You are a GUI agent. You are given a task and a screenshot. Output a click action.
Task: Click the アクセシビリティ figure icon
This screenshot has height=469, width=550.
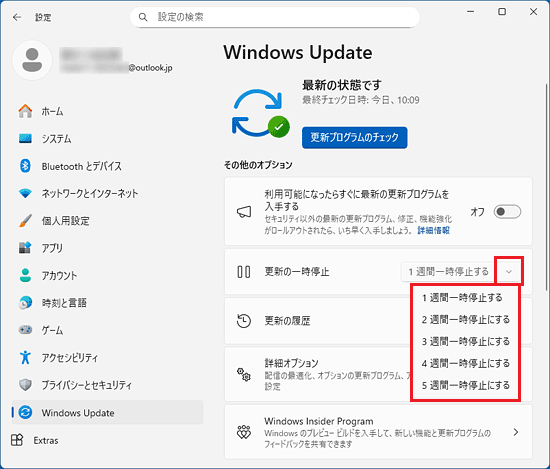(25, 357)
